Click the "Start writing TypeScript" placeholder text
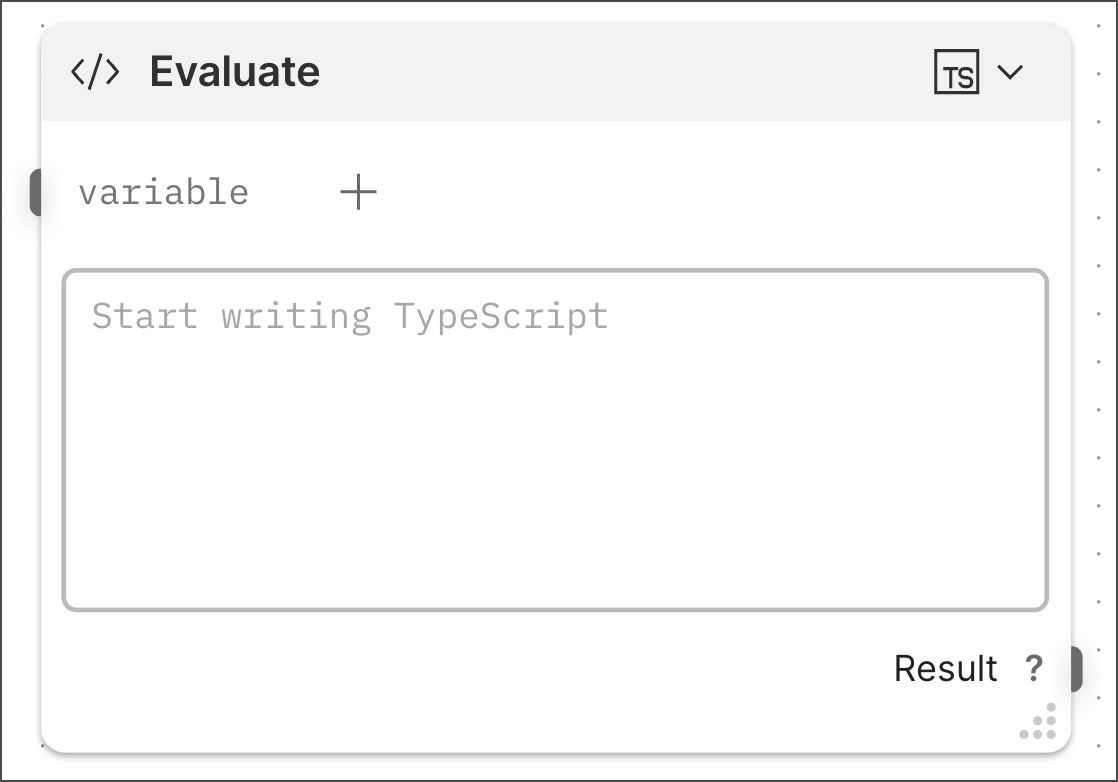Screen dimensions: 1118x782 pos(350,316)
